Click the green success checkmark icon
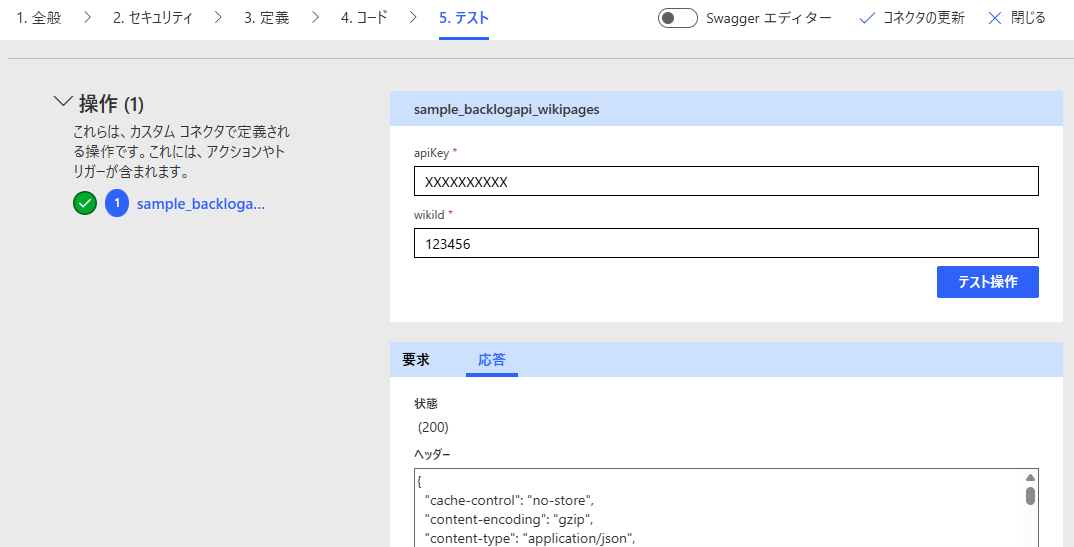 point(85,204)
